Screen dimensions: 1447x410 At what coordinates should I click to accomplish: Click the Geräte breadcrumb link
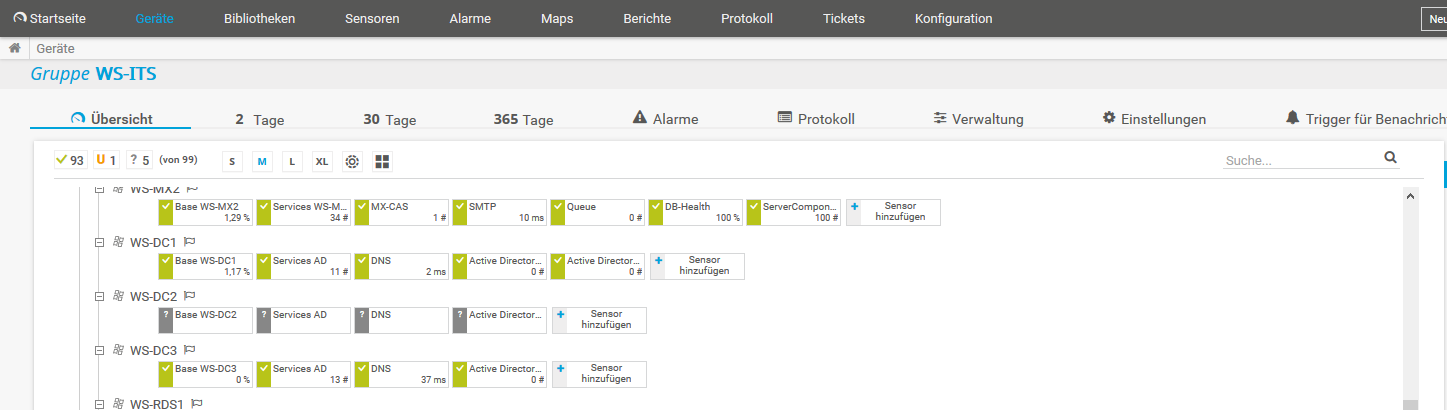(x=56, y=48)
